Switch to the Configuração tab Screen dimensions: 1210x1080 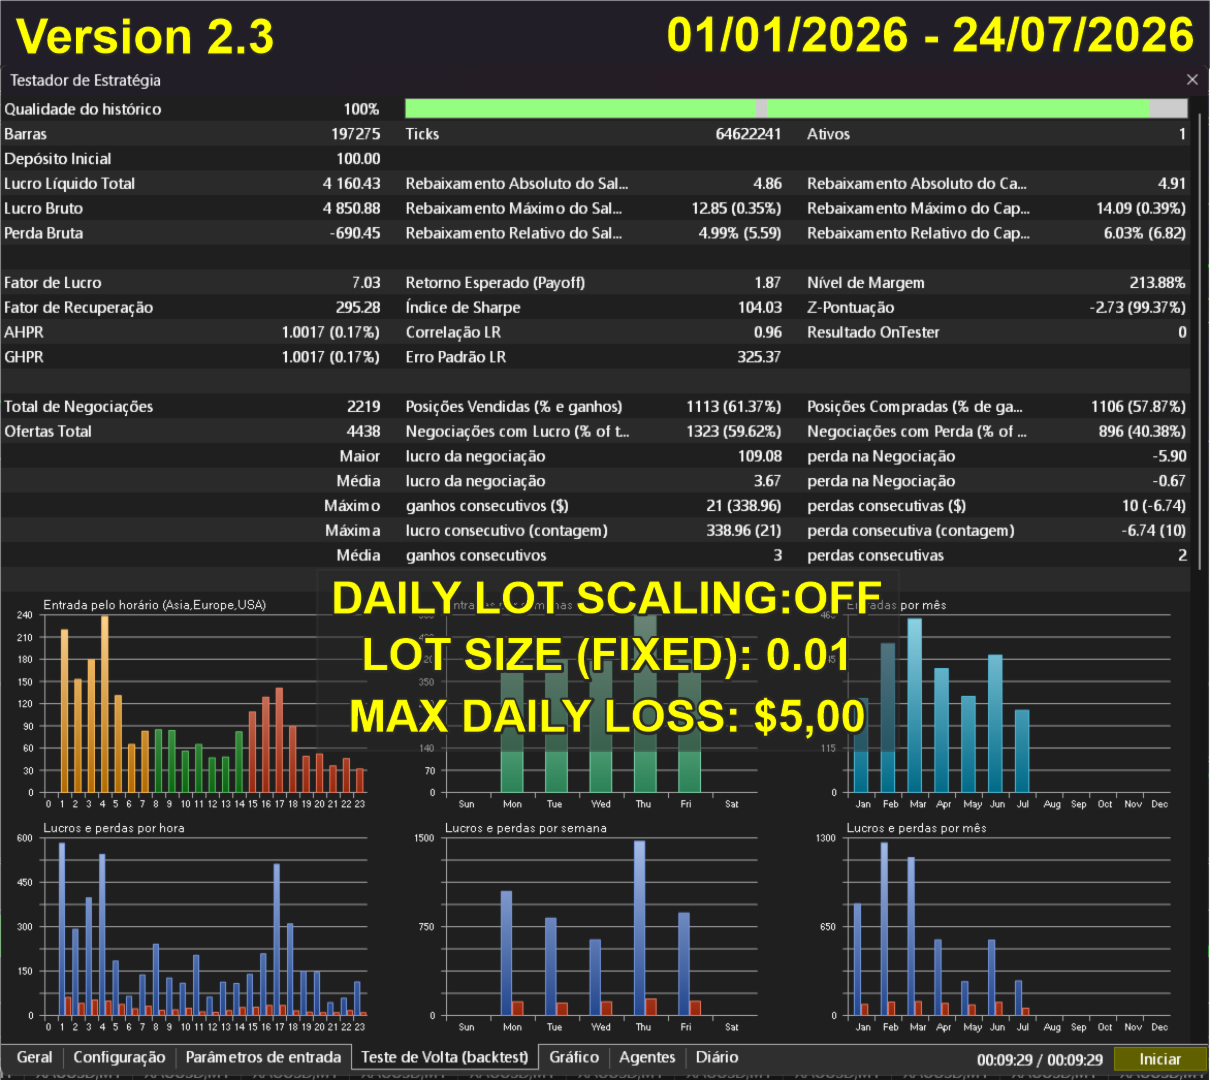(x=119, y=1057)
